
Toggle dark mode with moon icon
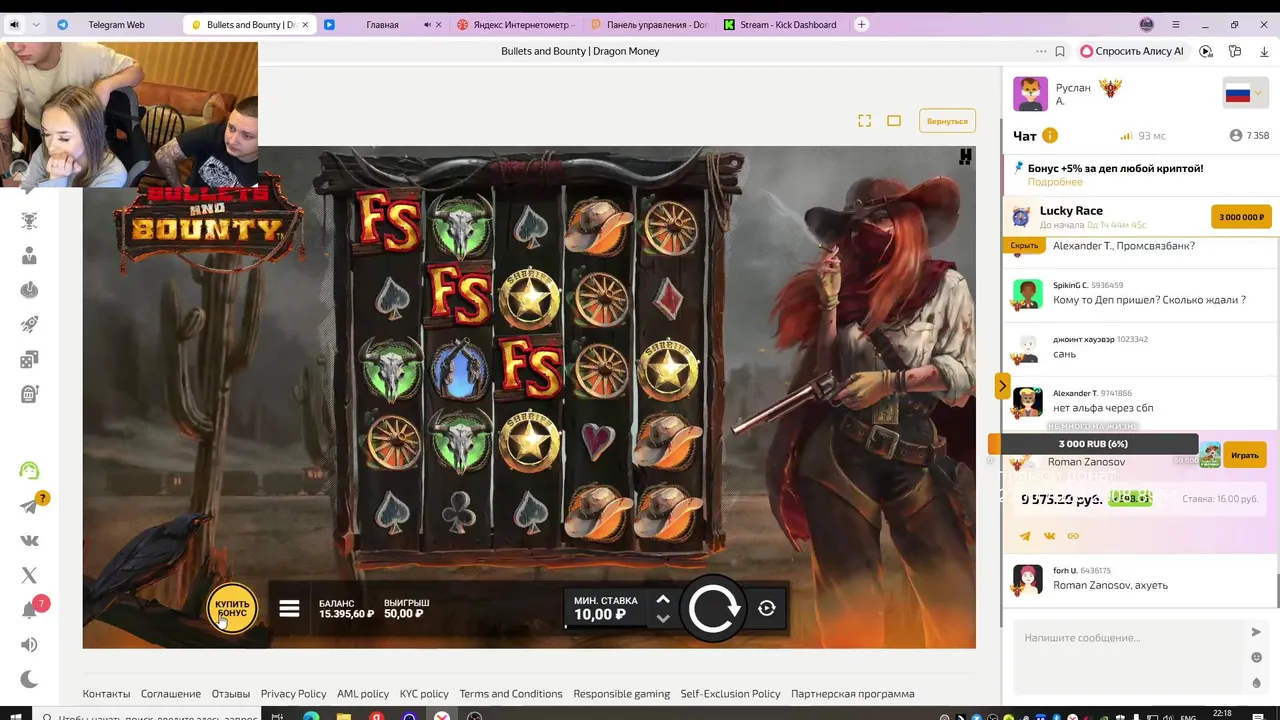(29, 680)
